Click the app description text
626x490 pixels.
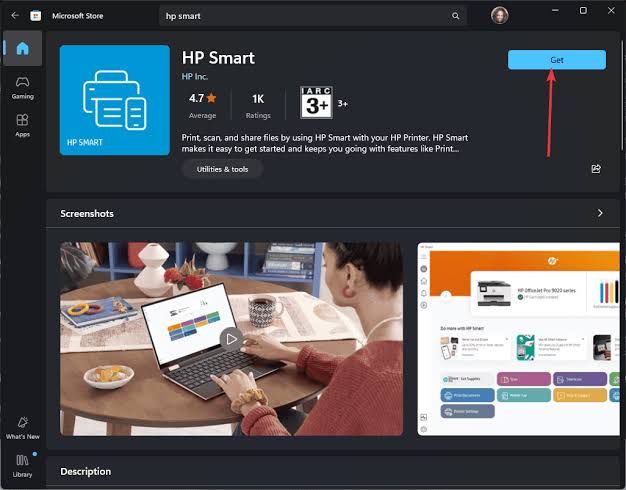coord(325,143)
